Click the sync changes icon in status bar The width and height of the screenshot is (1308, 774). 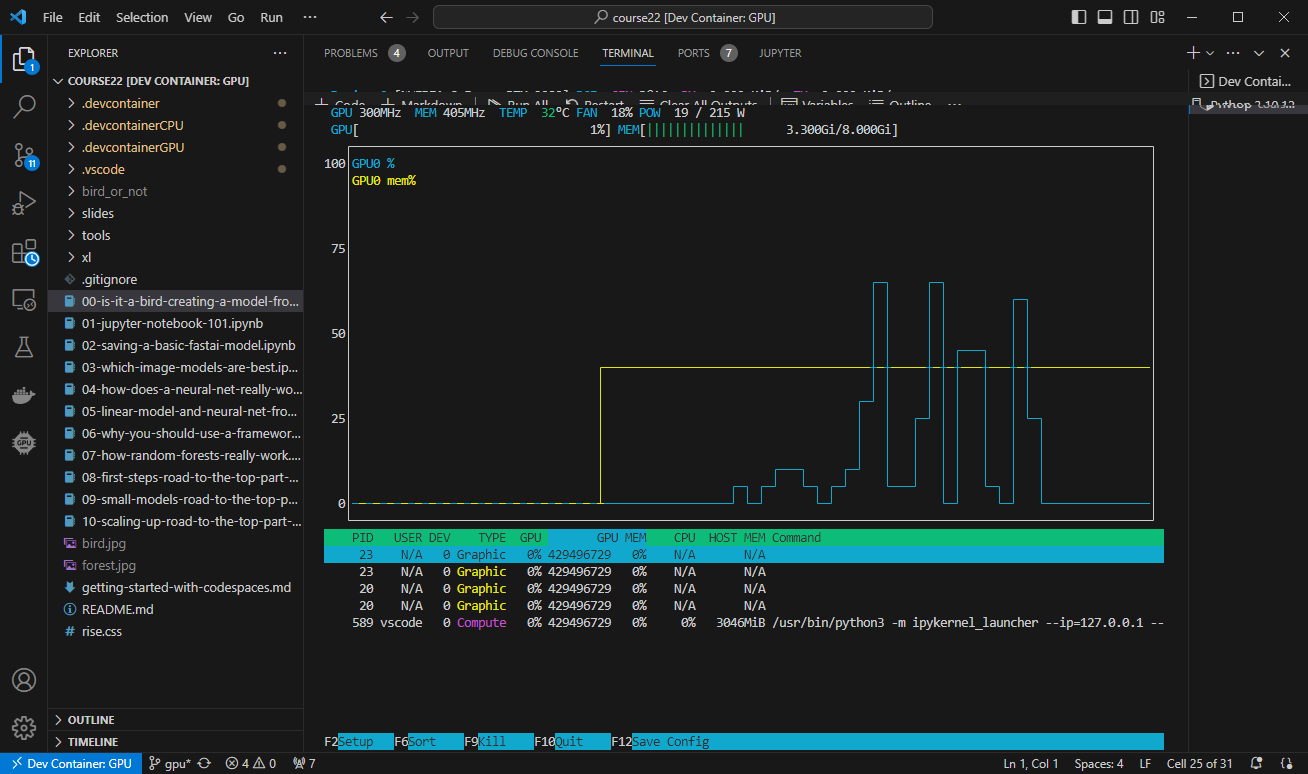point(204,764)
